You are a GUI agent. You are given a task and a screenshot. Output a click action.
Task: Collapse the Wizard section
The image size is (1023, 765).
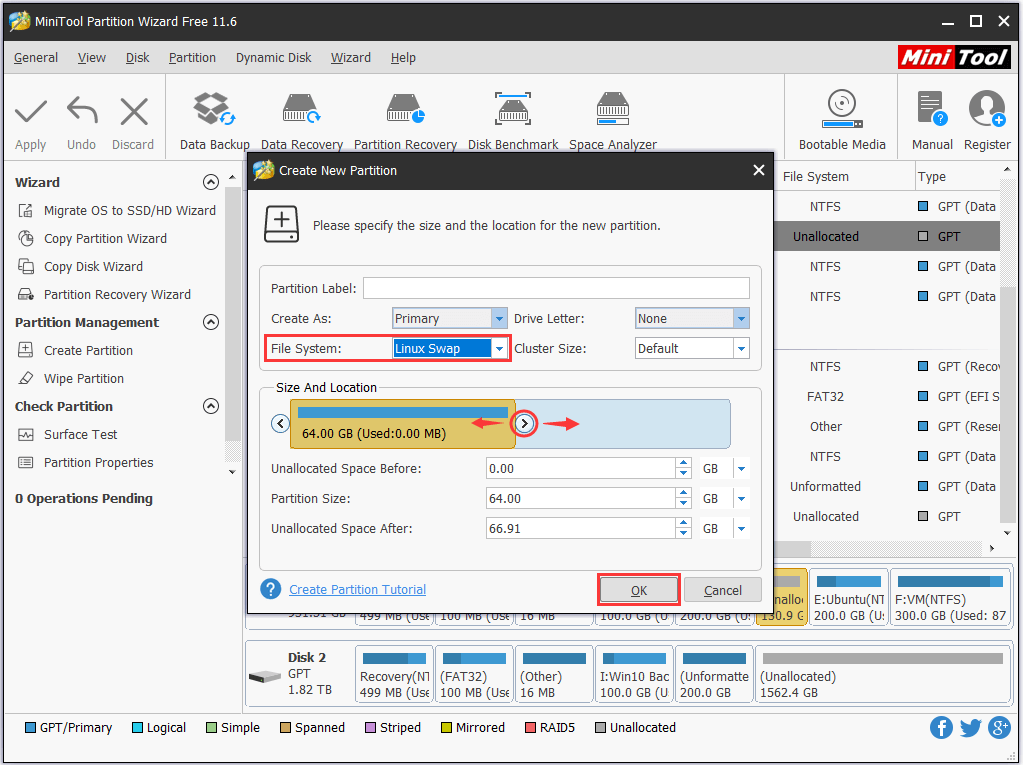coord(210,182)
